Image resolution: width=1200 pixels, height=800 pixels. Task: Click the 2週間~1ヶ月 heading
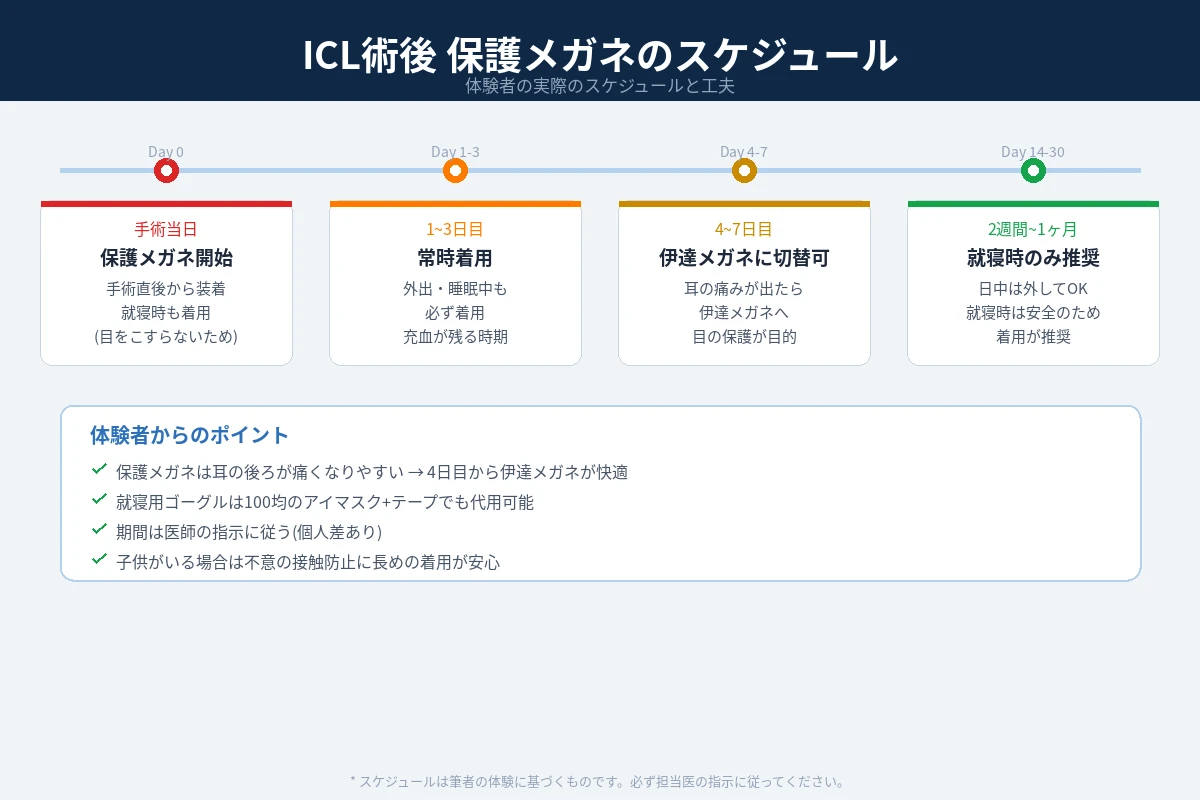(1033, 229)
